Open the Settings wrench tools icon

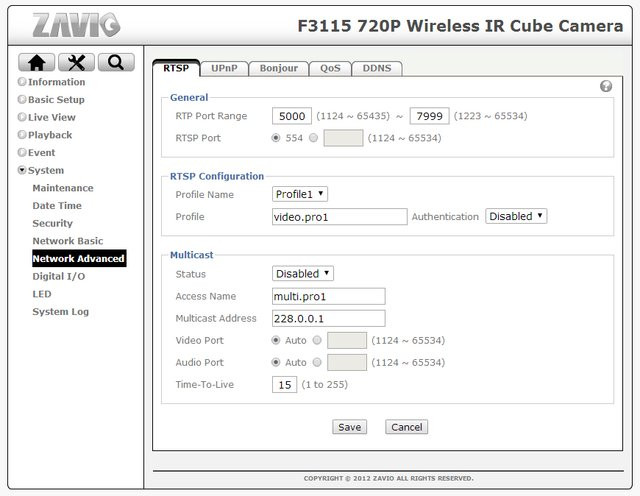76,62
